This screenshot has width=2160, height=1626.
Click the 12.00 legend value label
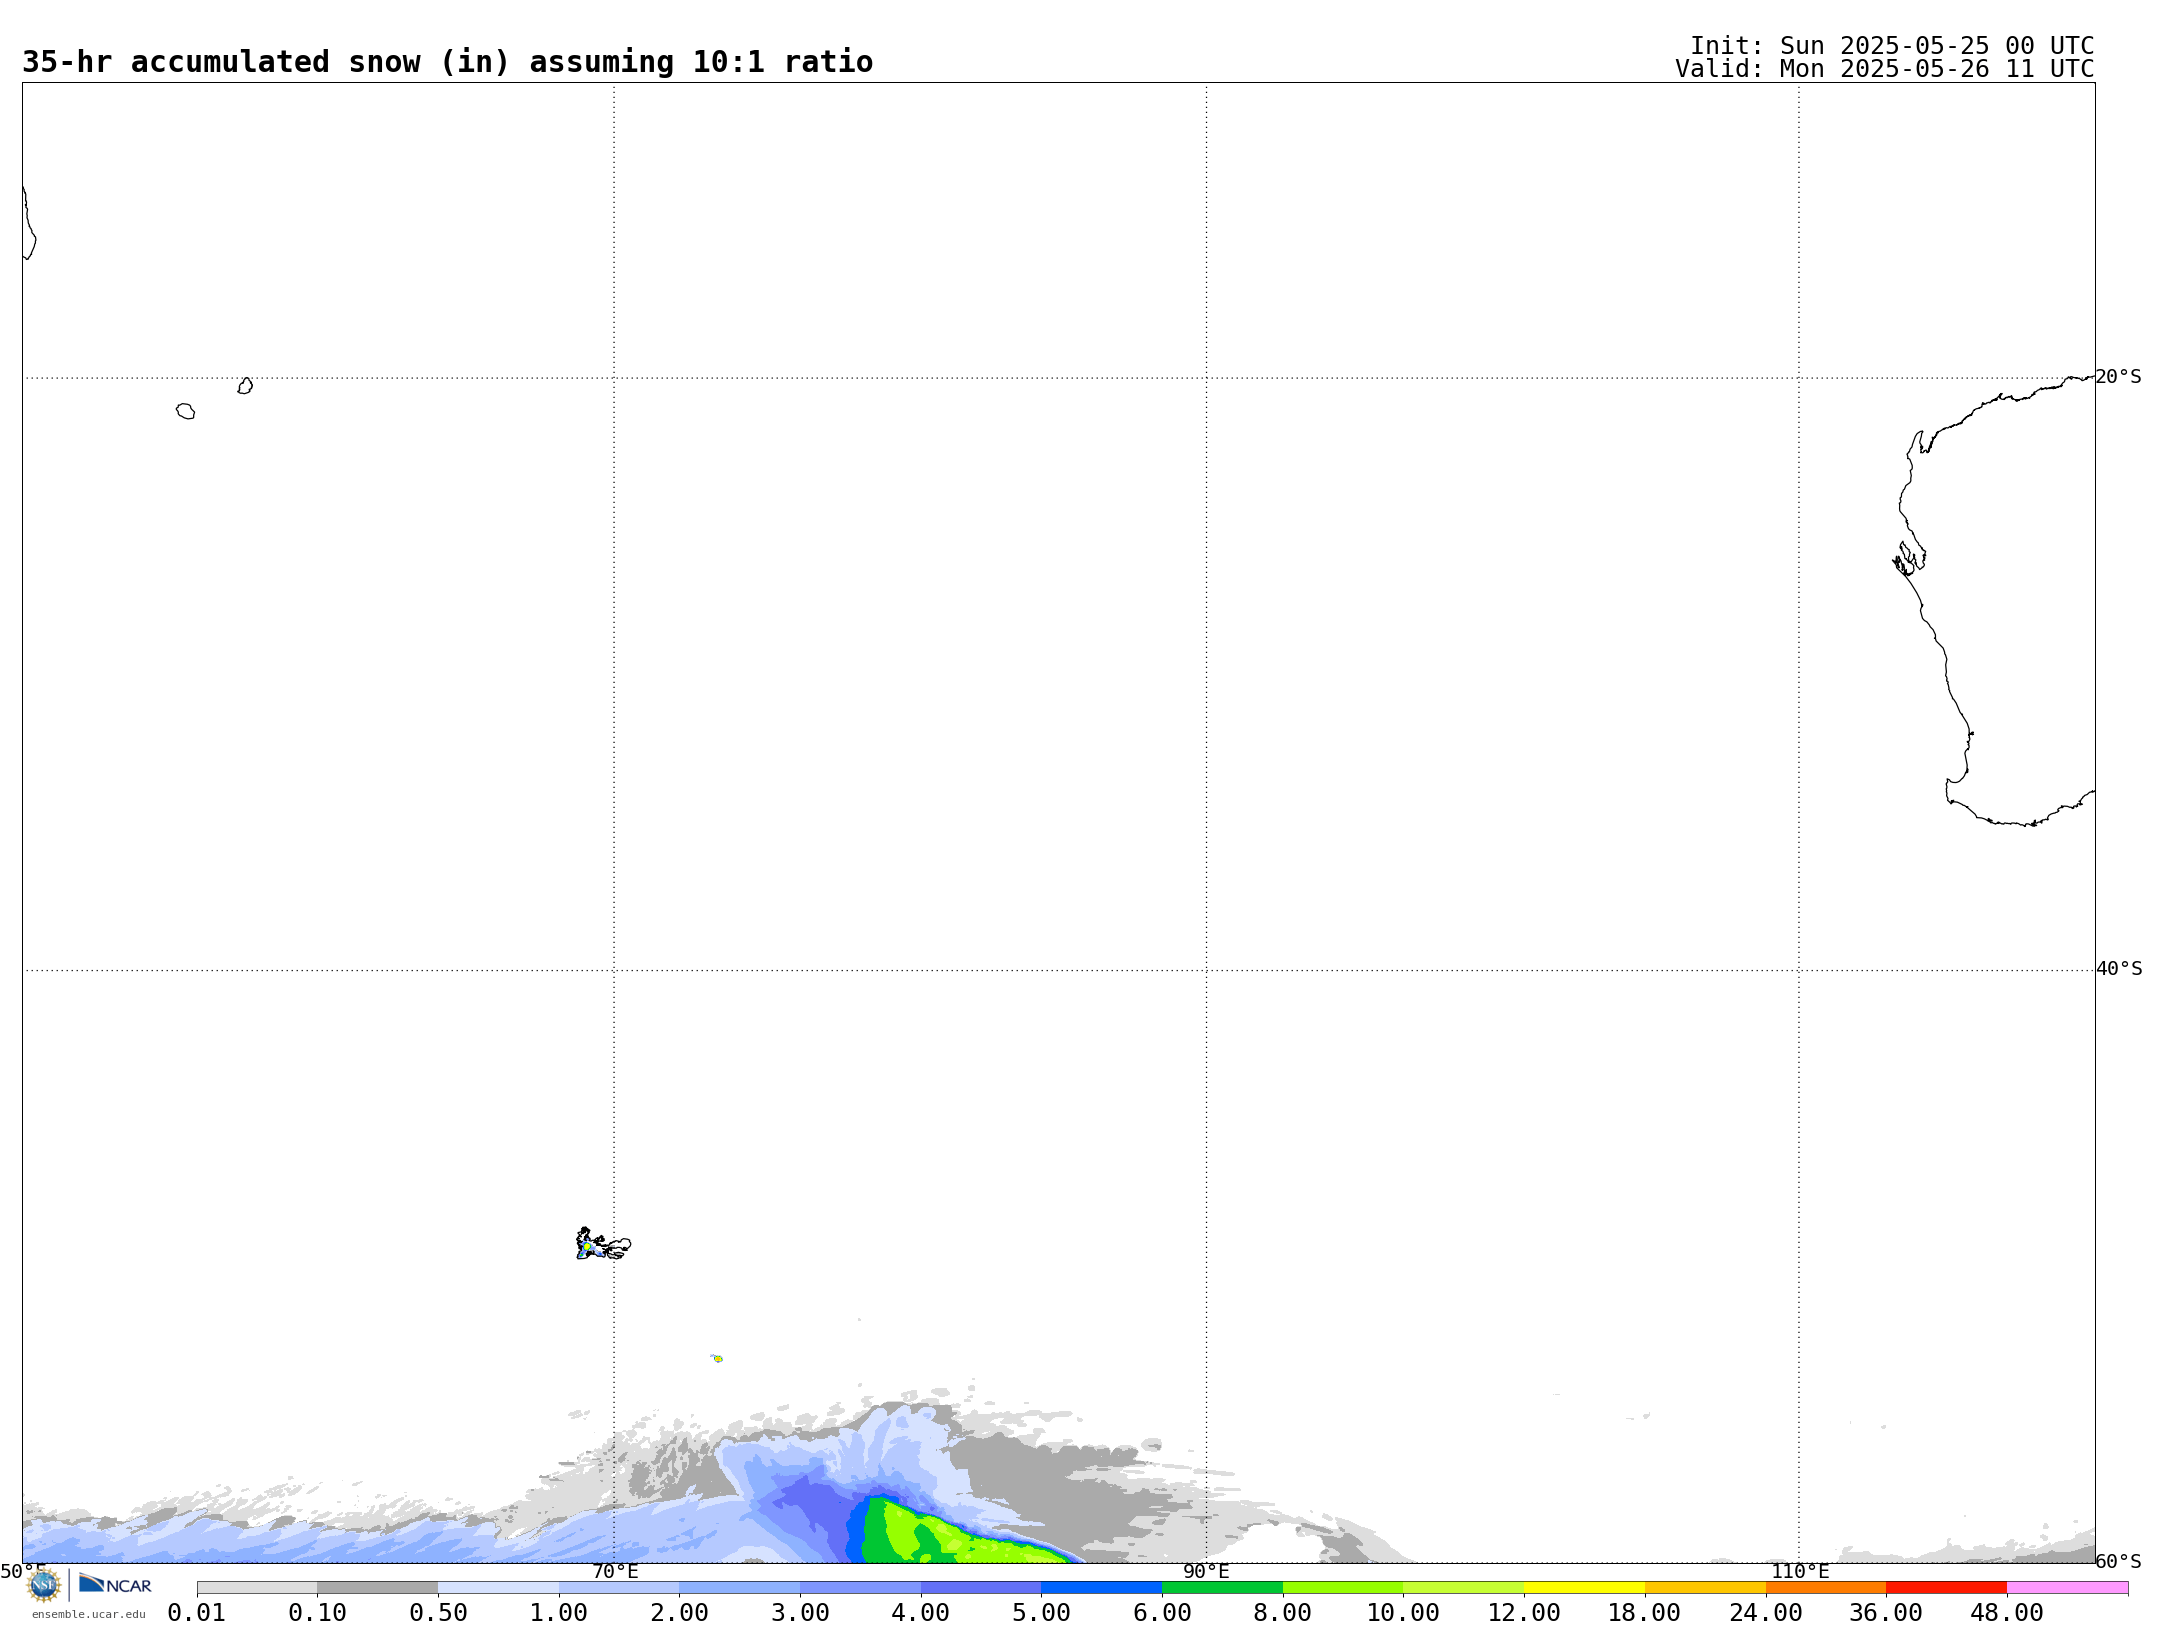[1524, 1613]
